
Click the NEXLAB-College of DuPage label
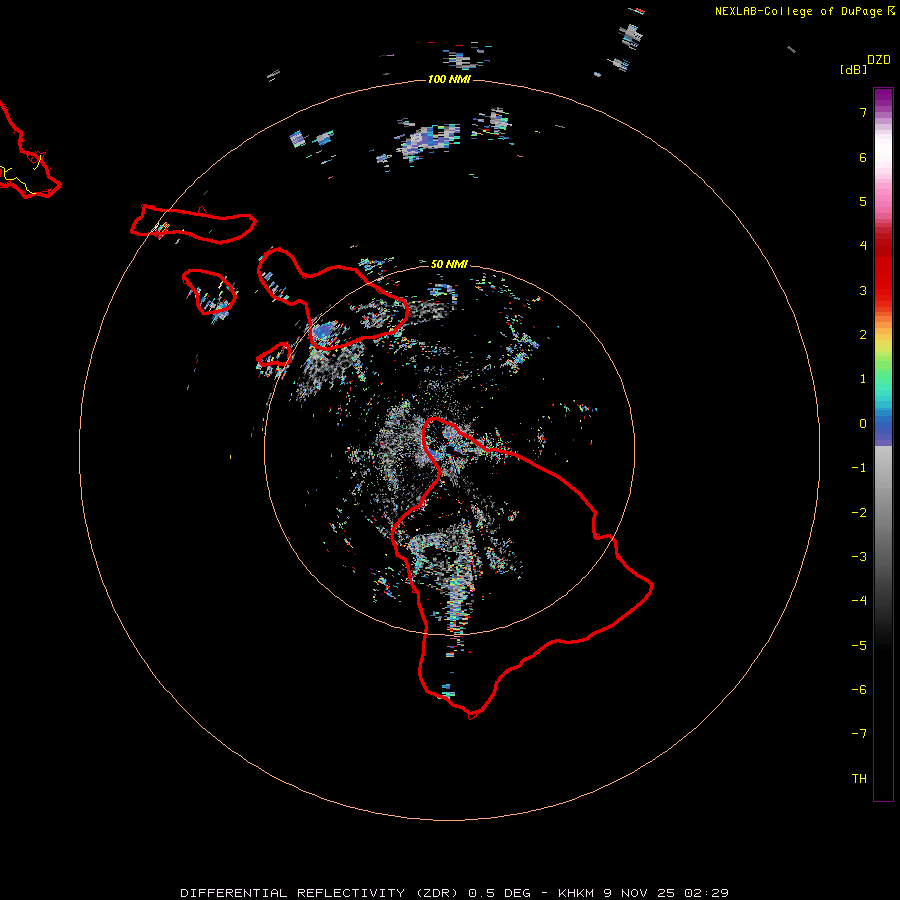pyautogui.click(x=804, y=11)
